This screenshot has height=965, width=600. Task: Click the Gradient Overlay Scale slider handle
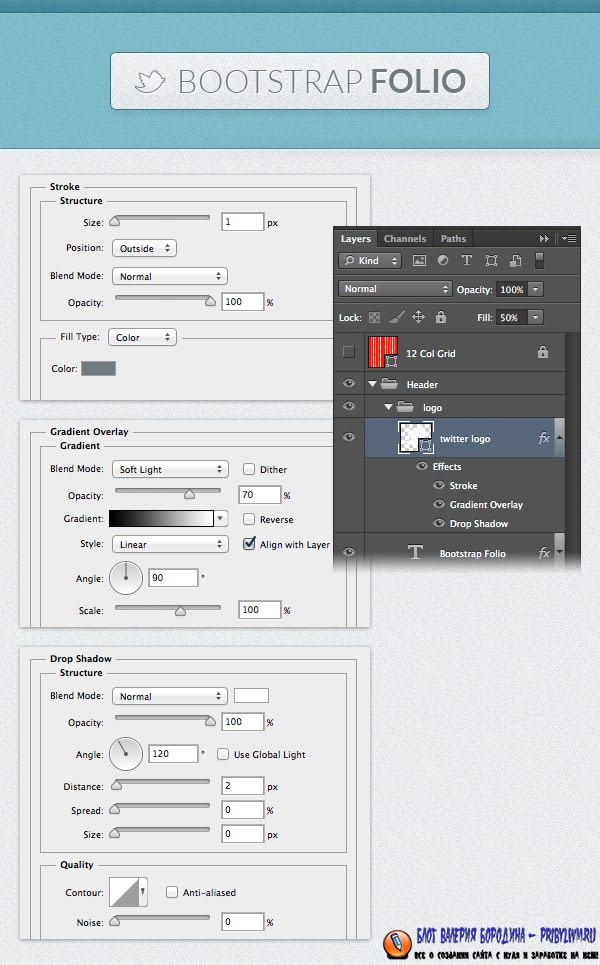[180, 611]
